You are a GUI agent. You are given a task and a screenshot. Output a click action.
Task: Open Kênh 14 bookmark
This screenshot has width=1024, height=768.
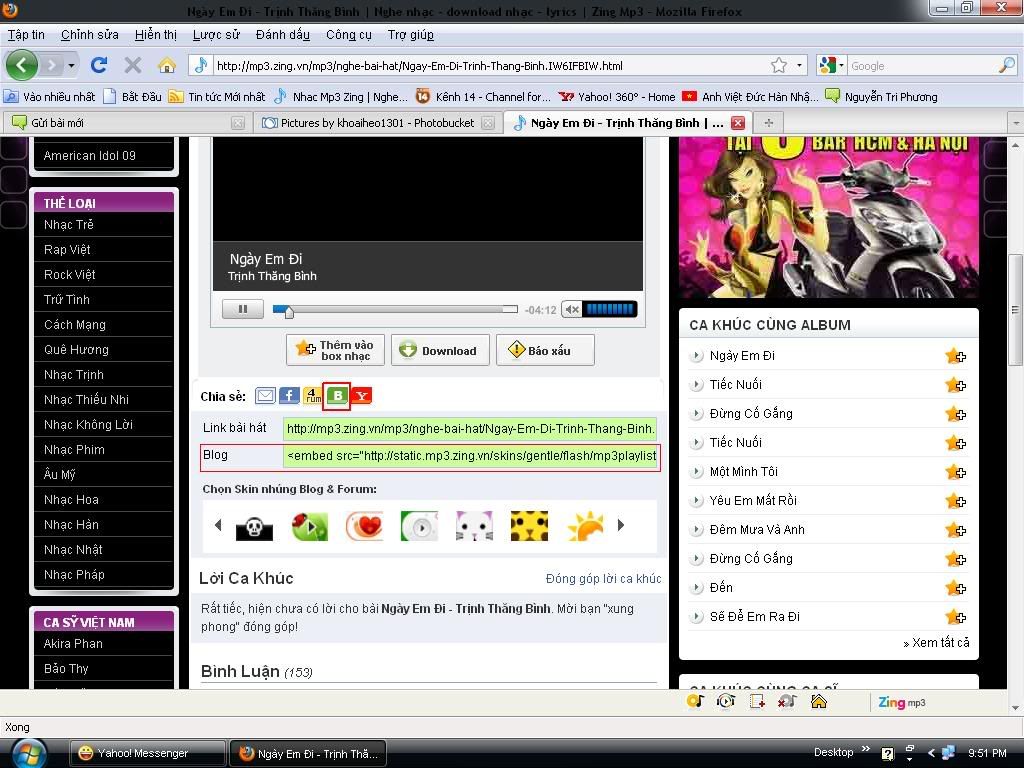483,97
